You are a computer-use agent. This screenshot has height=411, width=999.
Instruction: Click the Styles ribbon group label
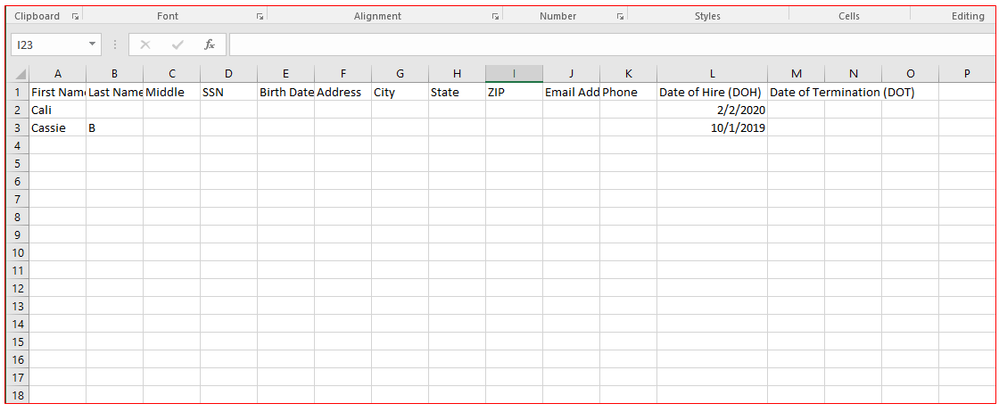707,16
